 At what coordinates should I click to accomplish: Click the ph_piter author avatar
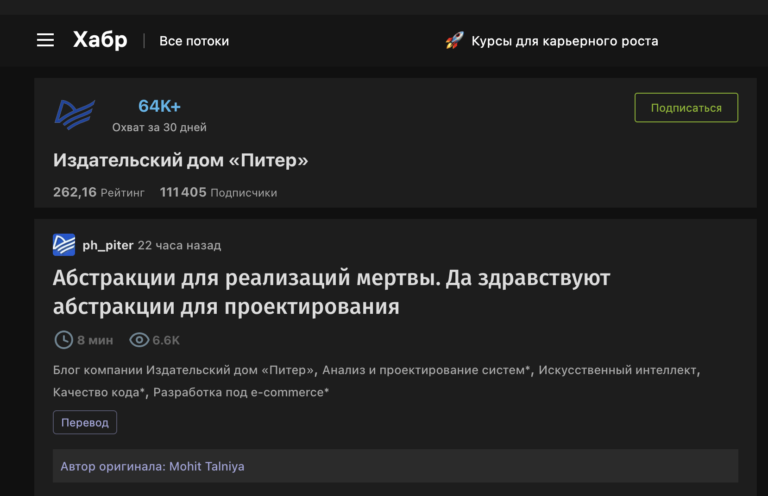click(64, 245)
